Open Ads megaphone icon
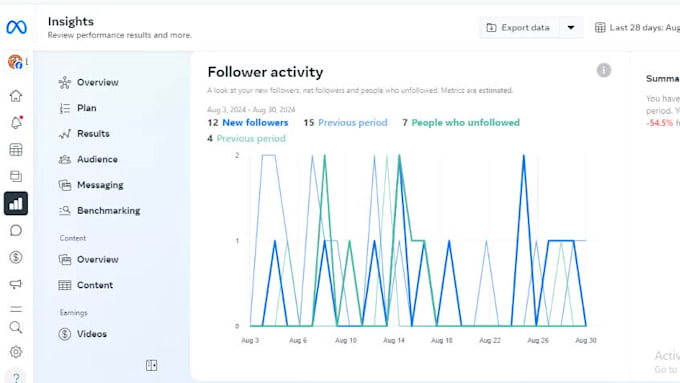The width and height of the screenshot is (680, 383). pyautogui.click(x=16, y=284)
